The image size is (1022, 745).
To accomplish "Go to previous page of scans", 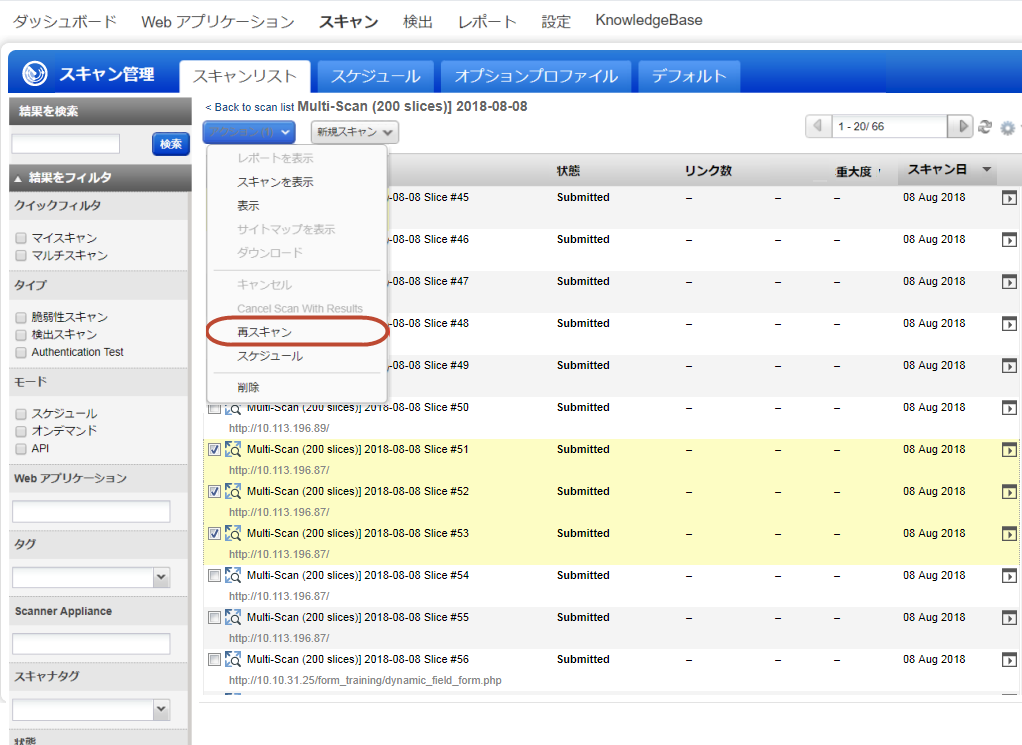I will 818,126.
